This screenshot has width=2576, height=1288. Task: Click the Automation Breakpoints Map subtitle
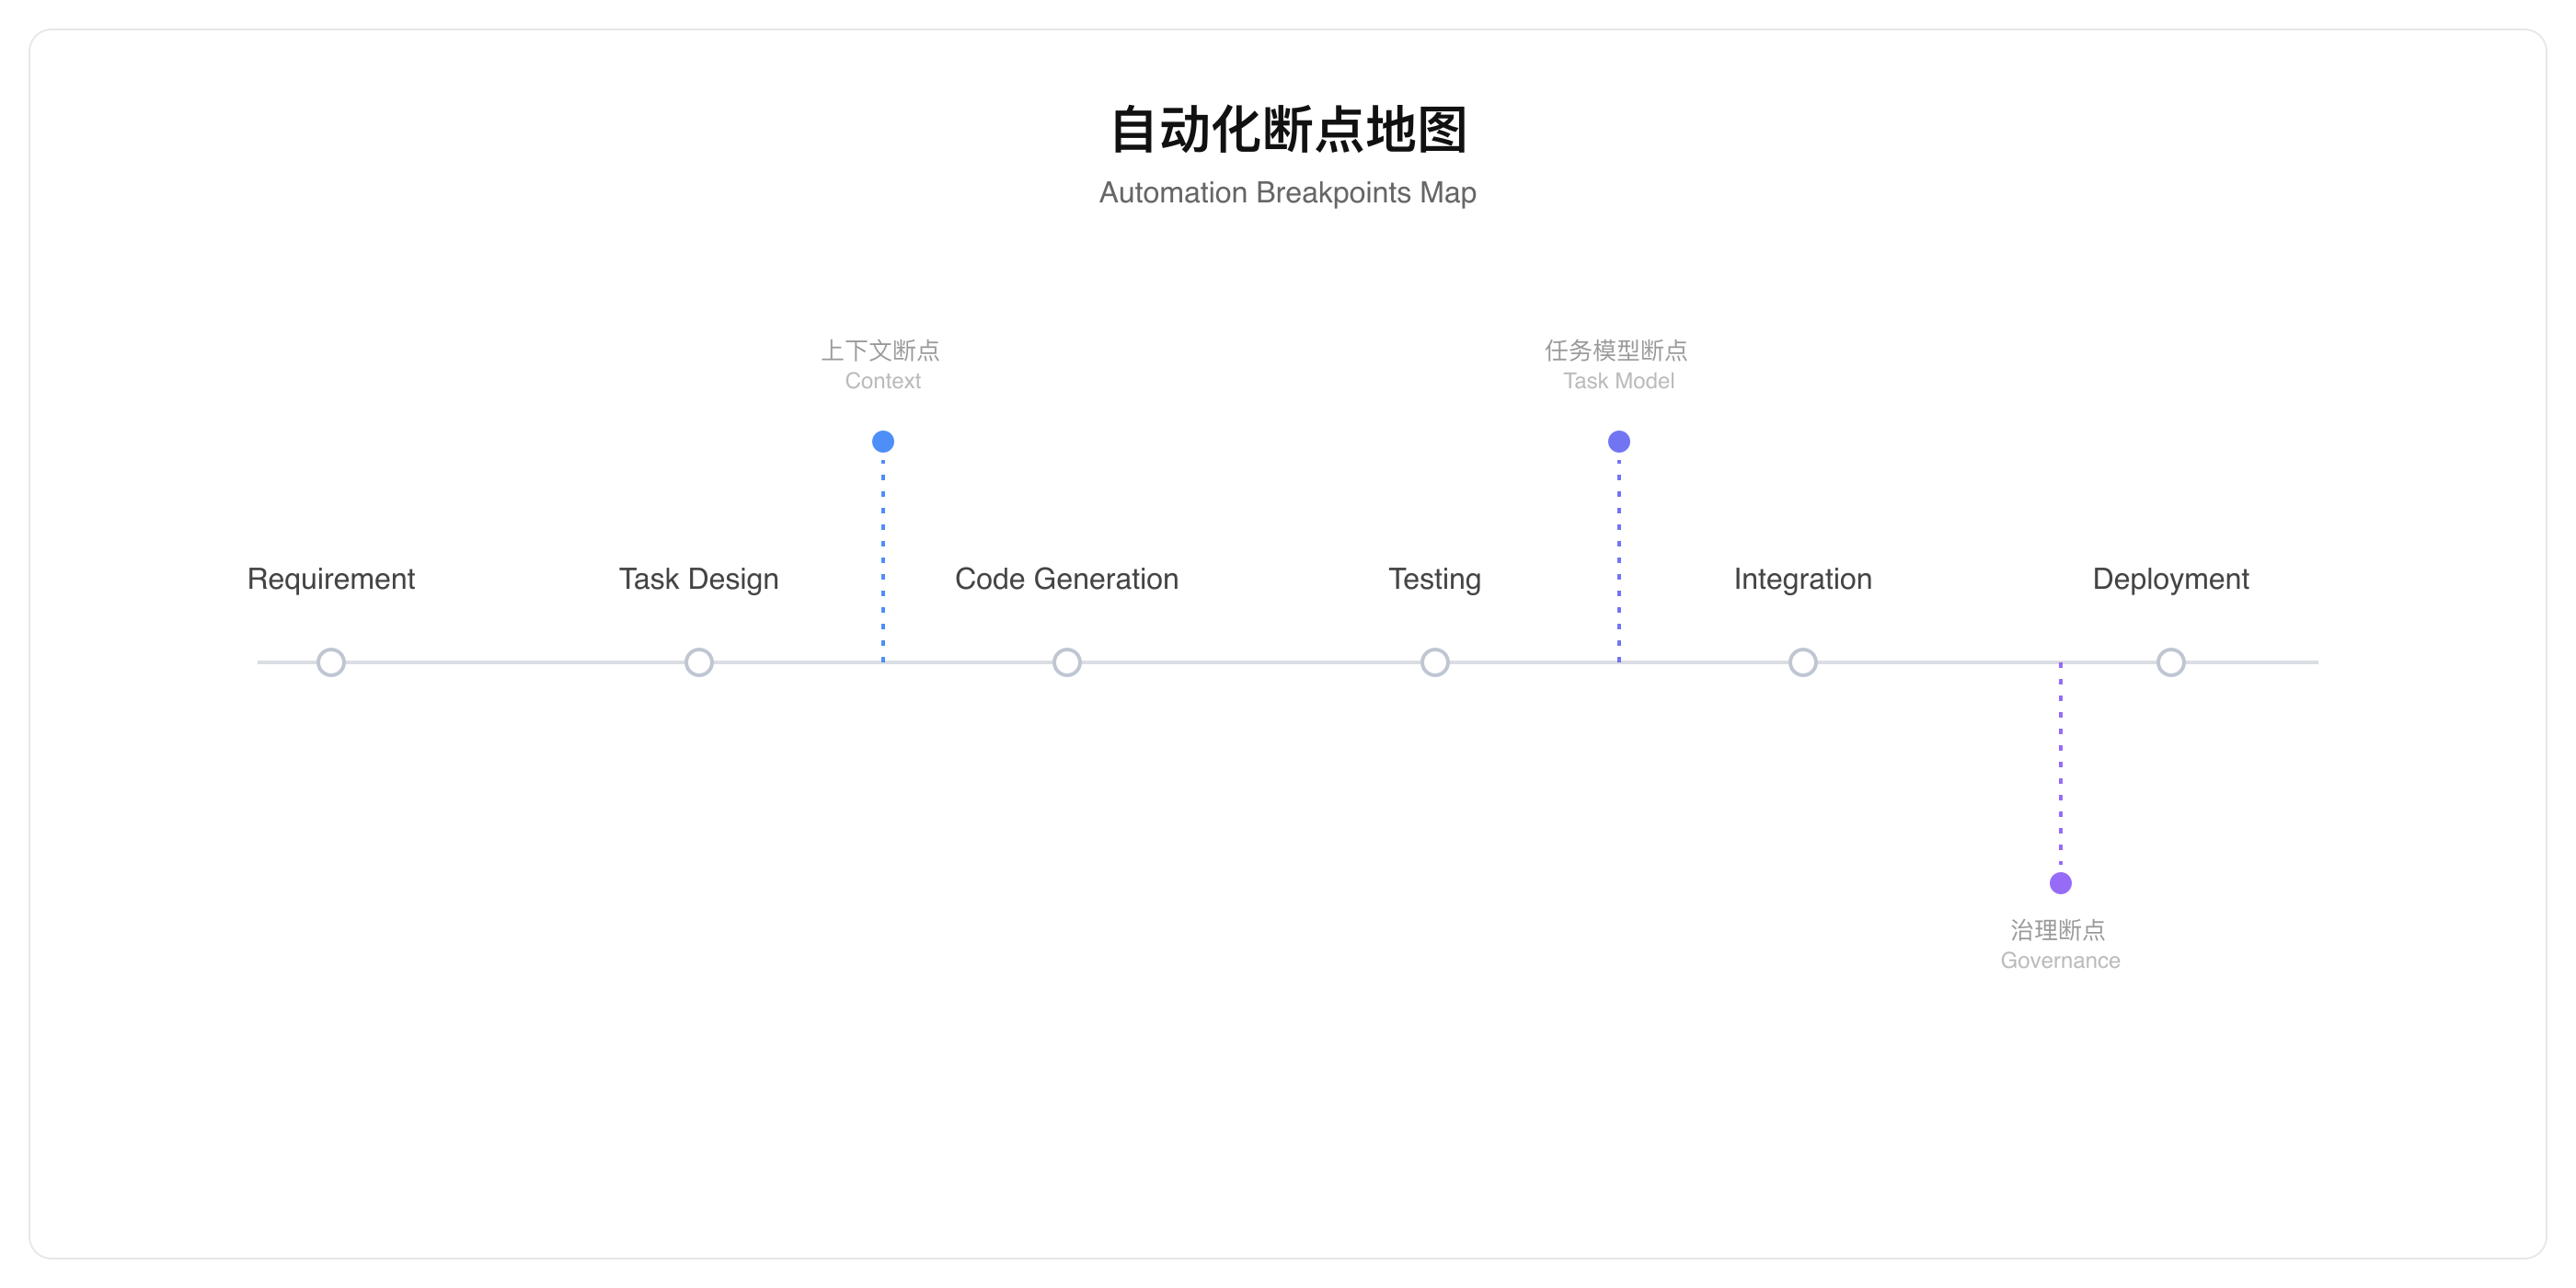click(x=1288, y=192)
